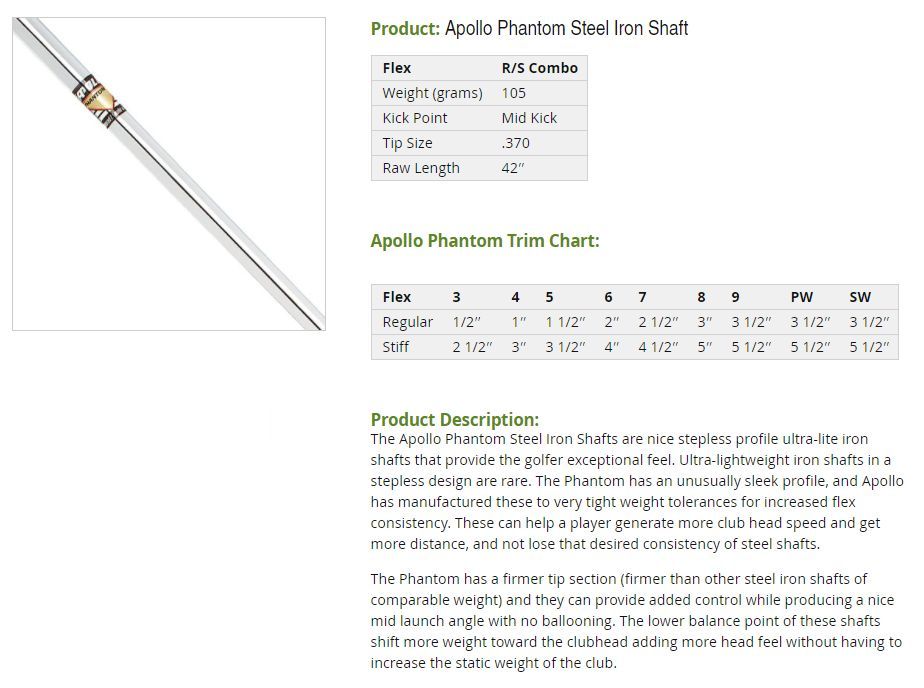Click the .370 tip size value
This screenshot has height=688, width=924.
(515, 143)
